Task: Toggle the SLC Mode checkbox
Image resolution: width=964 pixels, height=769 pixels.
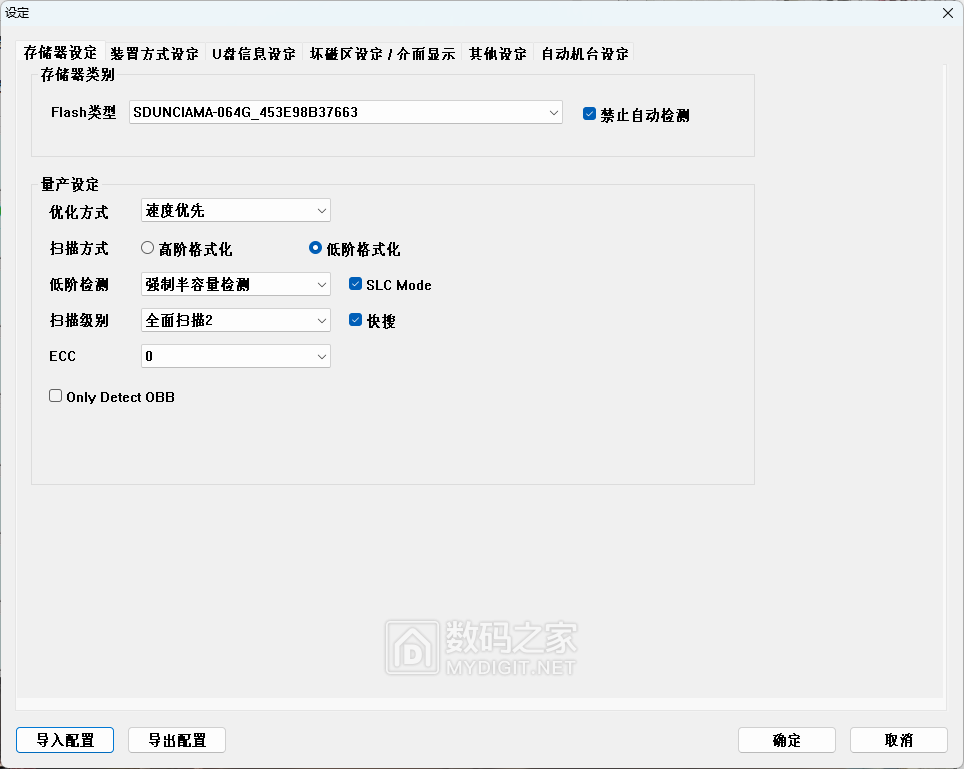Action: click(x=355, y=284)
